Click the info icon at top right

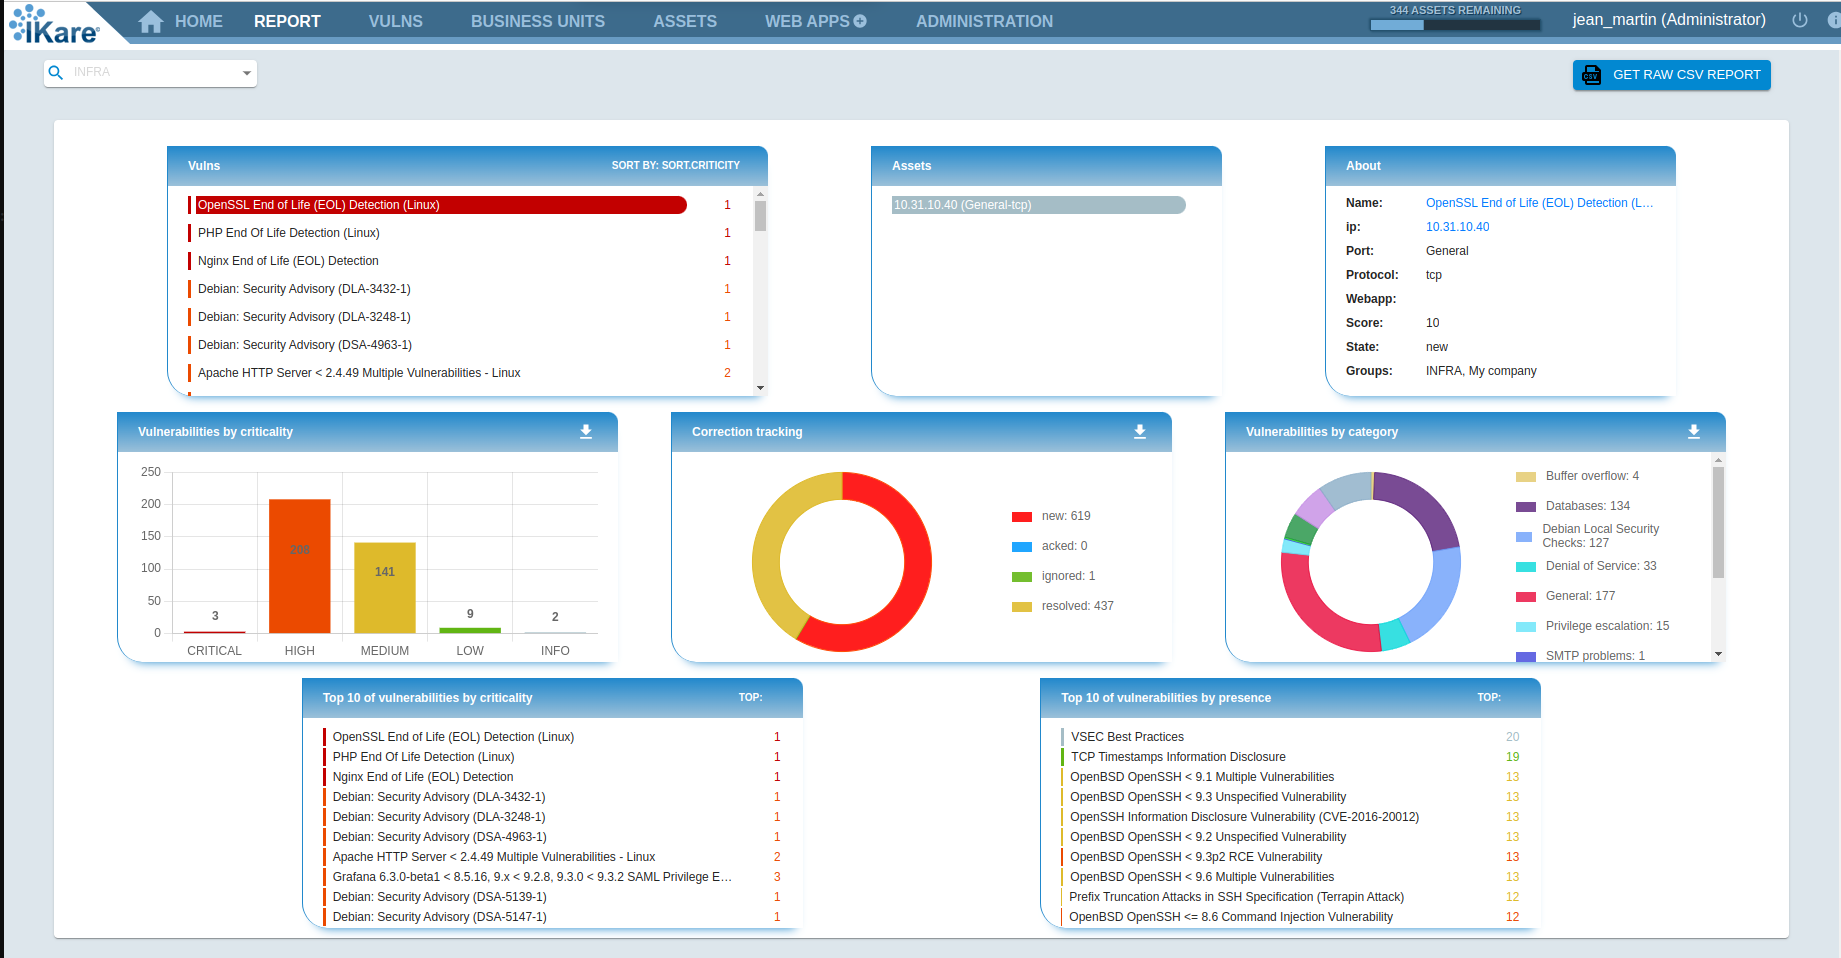pos(1834,20)
